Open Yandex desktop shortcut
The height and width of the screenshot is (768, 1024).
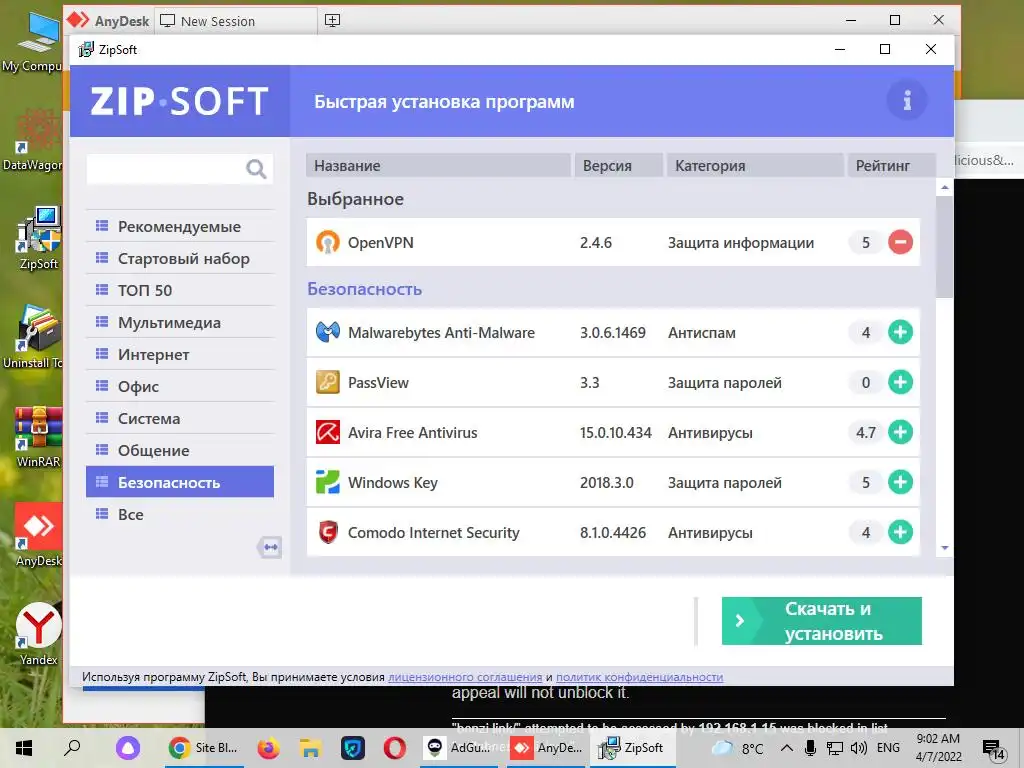pyautogui.click(x=39, y=634)
